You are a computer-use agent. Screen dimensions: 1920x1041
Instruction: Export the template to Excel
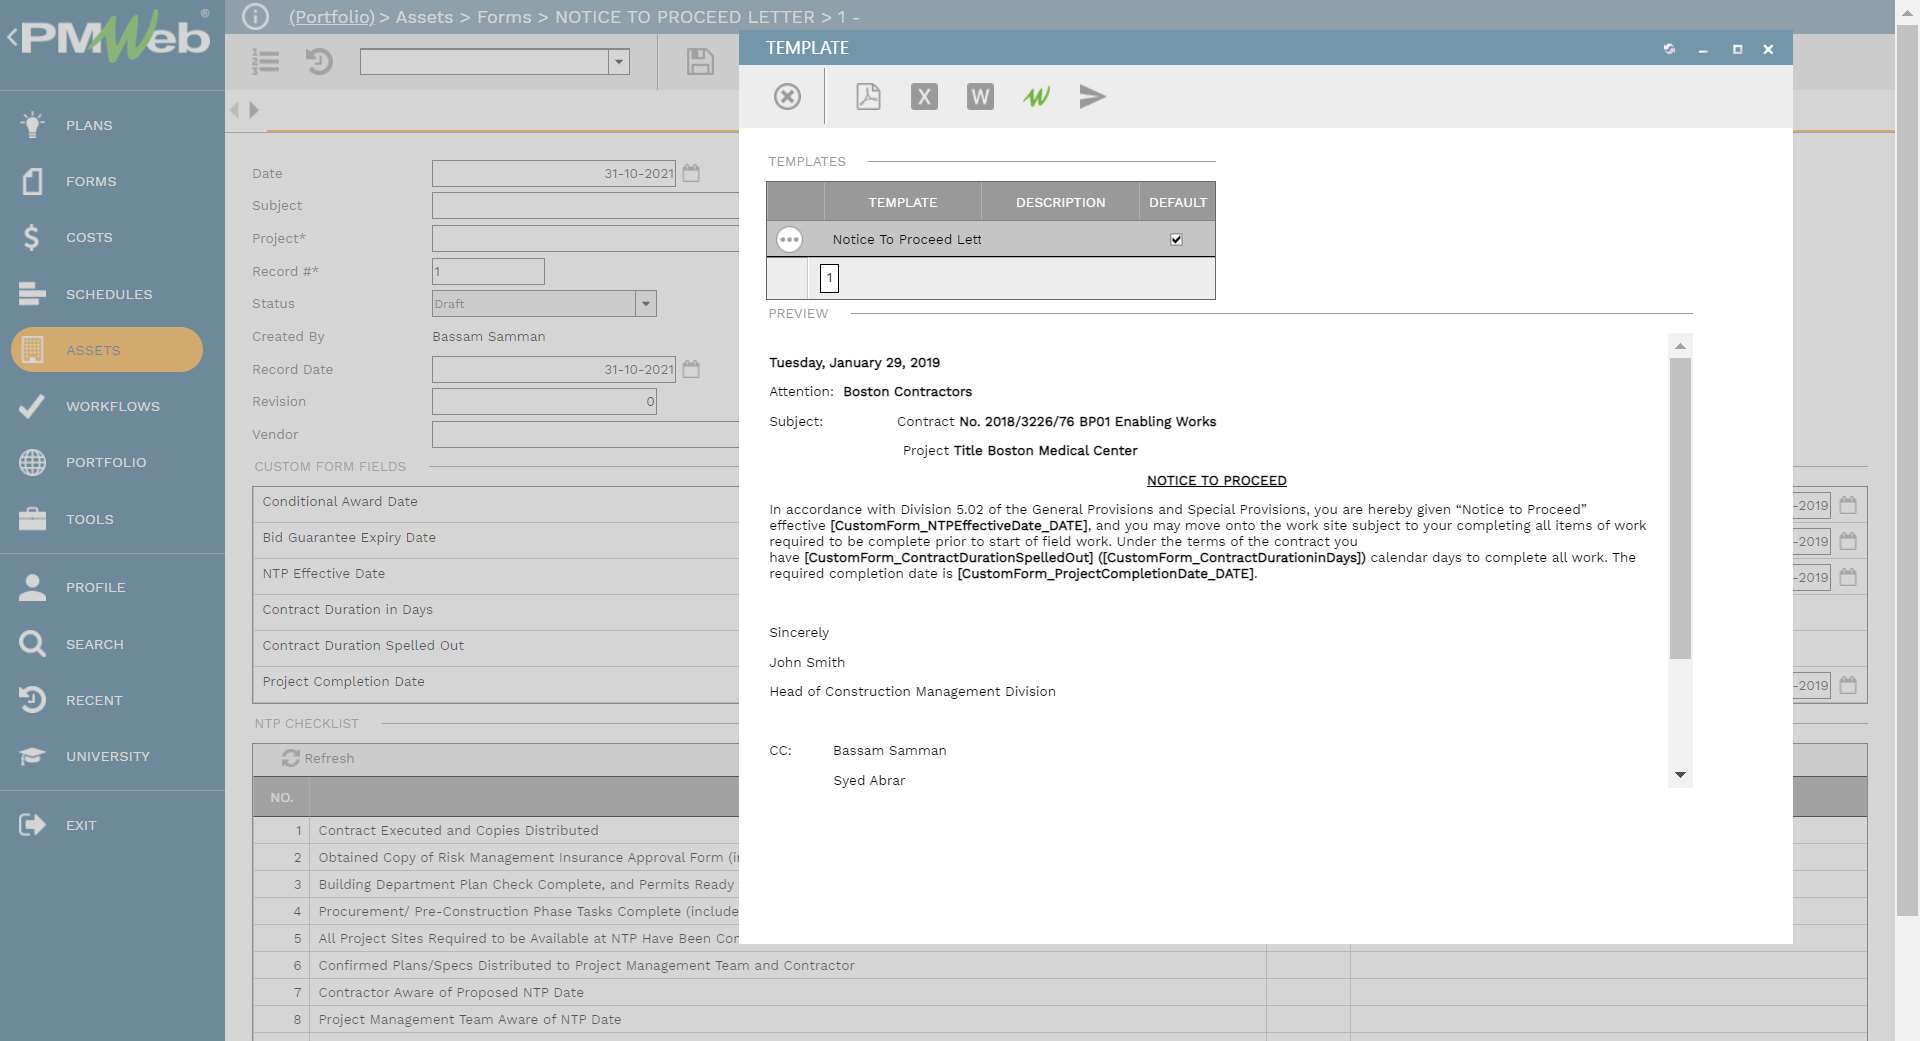[x=924, y=97]
